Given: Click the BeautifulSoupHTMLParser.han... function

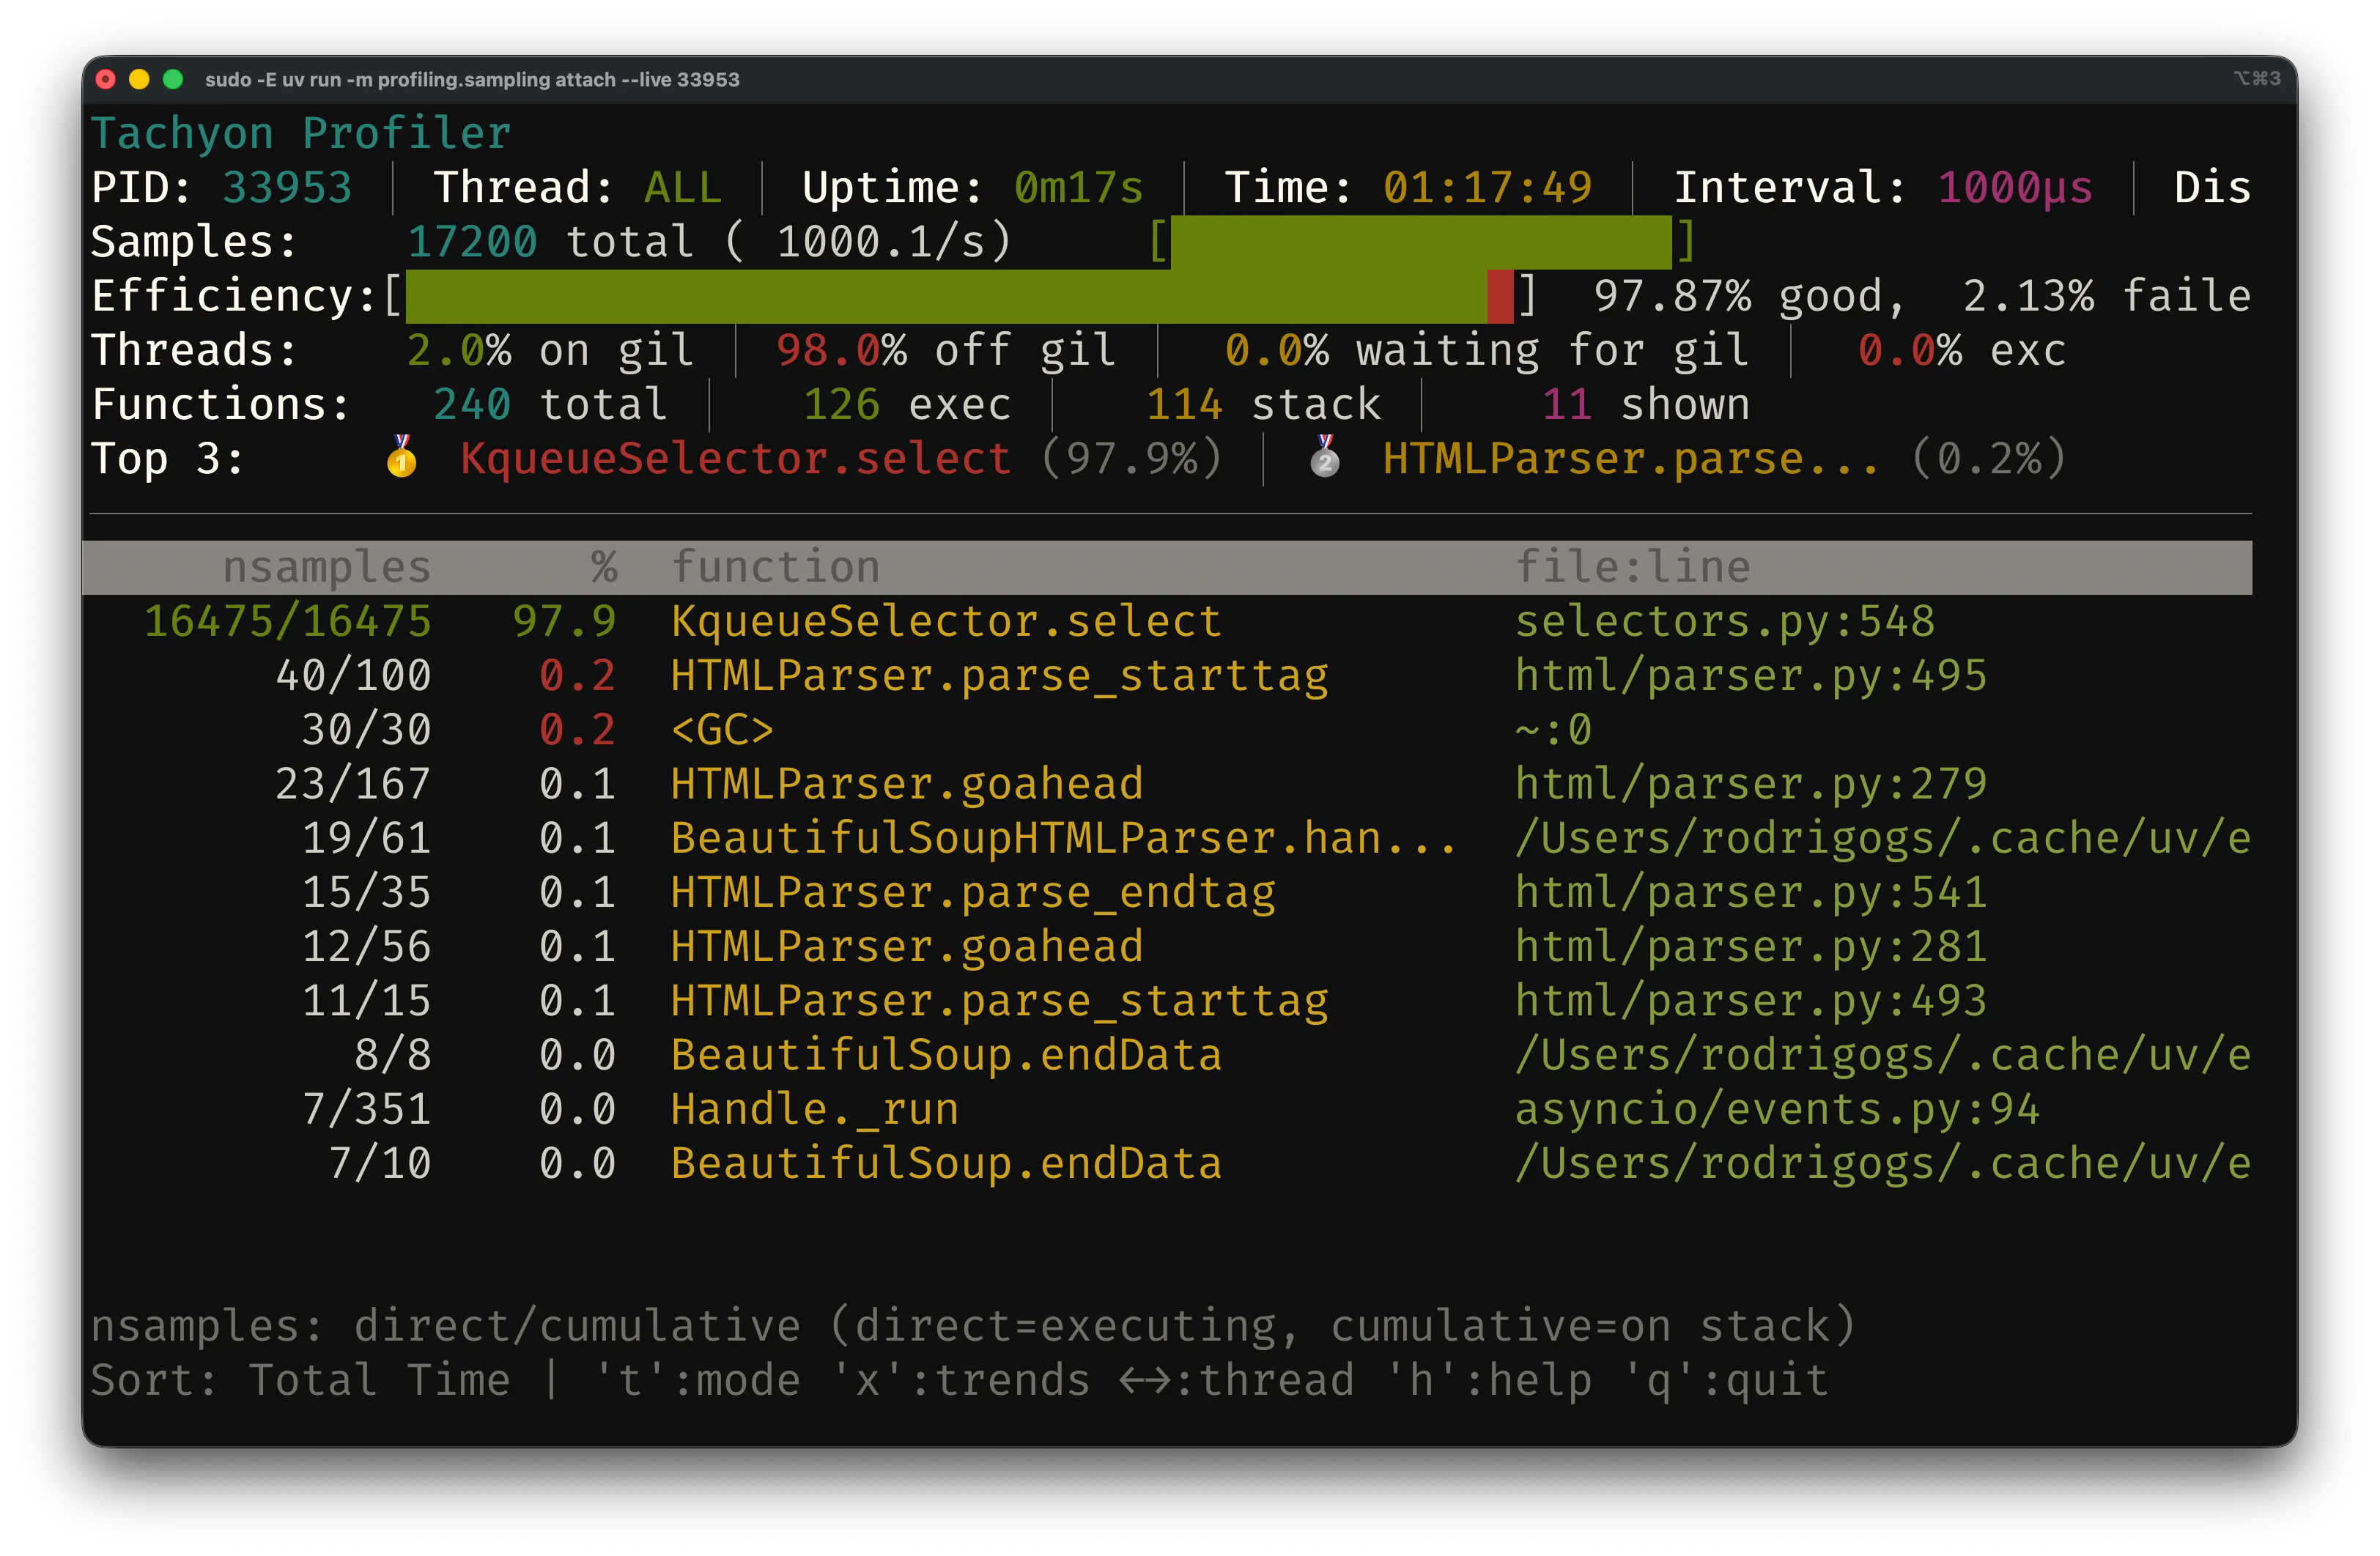Looking at the screenshot, I should 1063,838.
